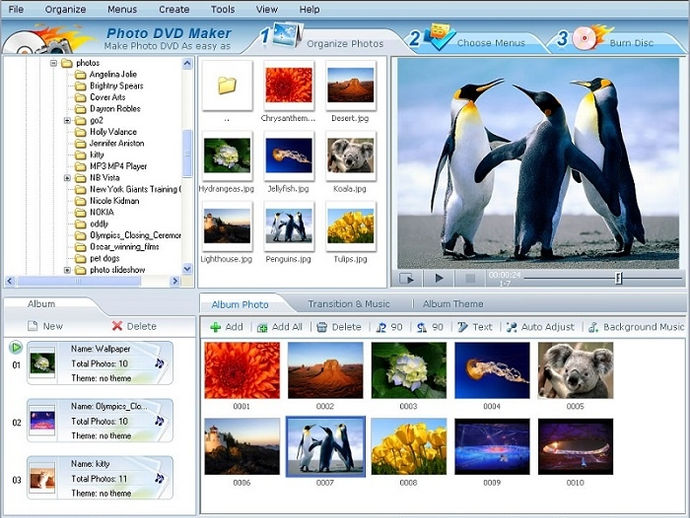Open the View menu
This screenshot has height=518, width=690.
267,9
